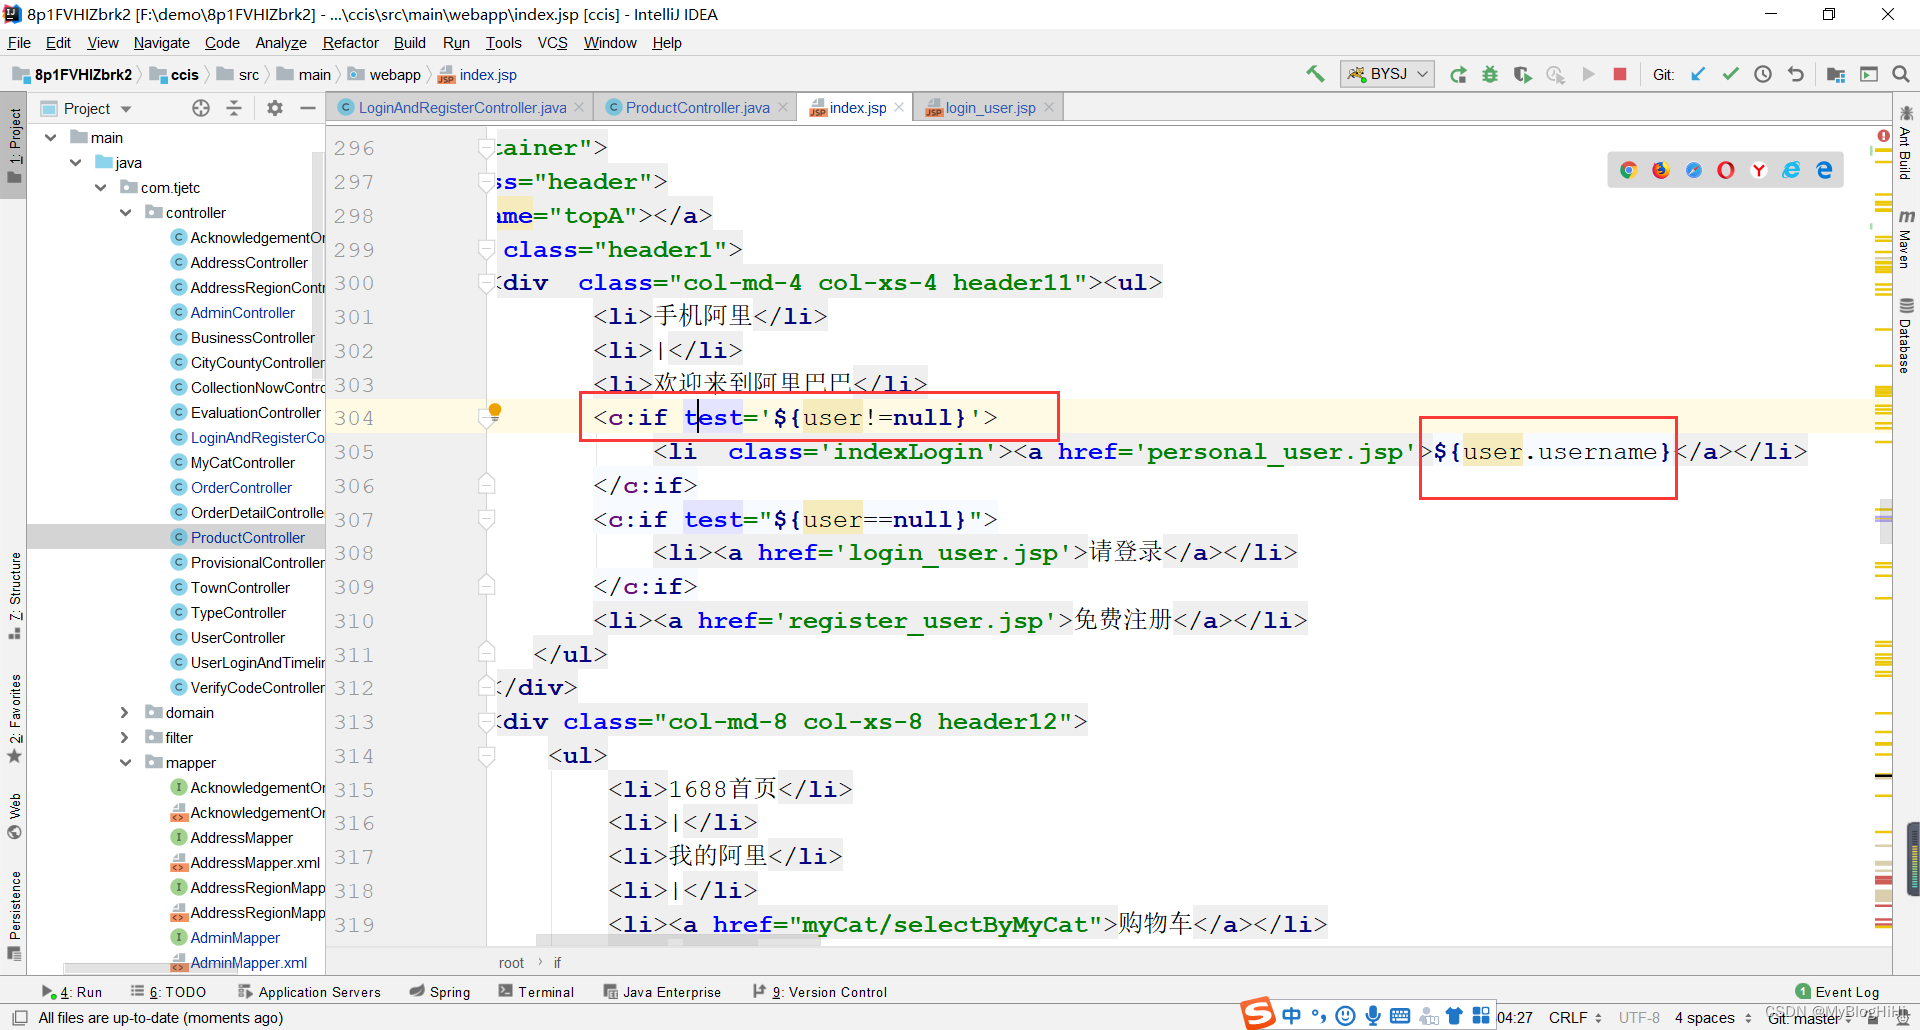Toggle tool window bars icon in status bar
The width and height of the screenshot is (1920, 1030).
[19, 1018]
